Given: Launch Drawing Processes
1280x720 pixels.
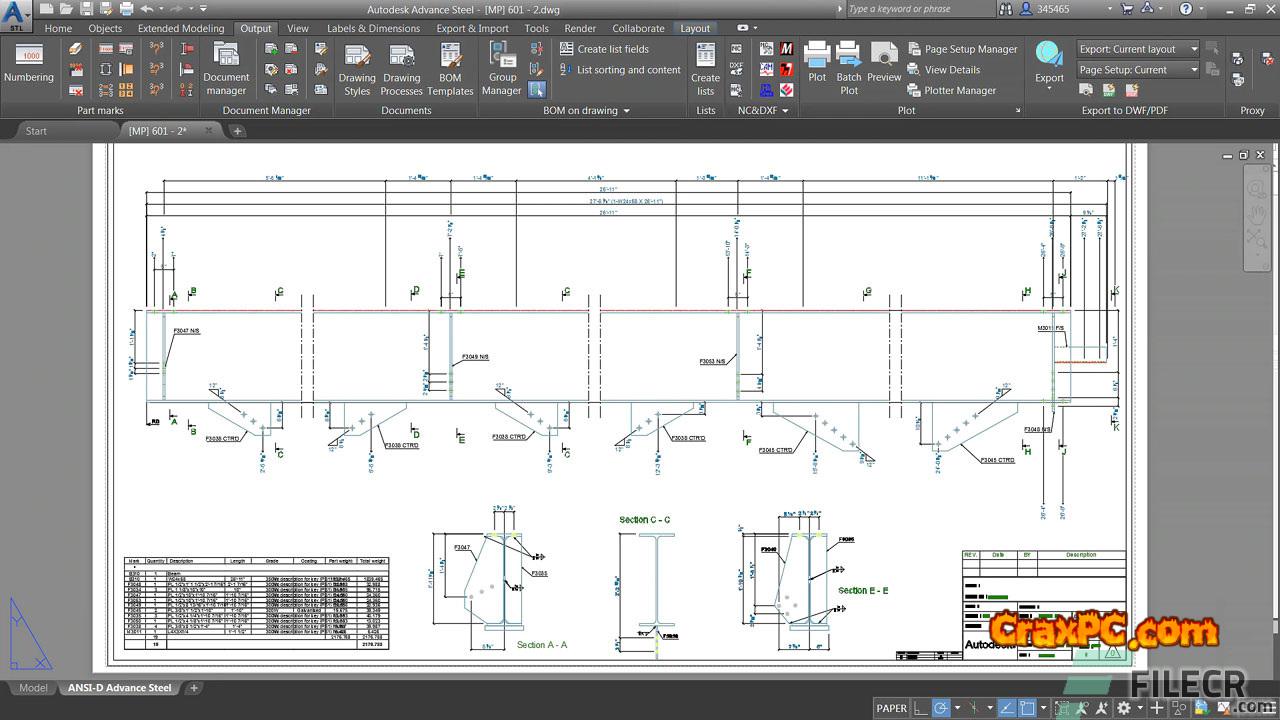Looking at the screenshot, I should (402, 68).
